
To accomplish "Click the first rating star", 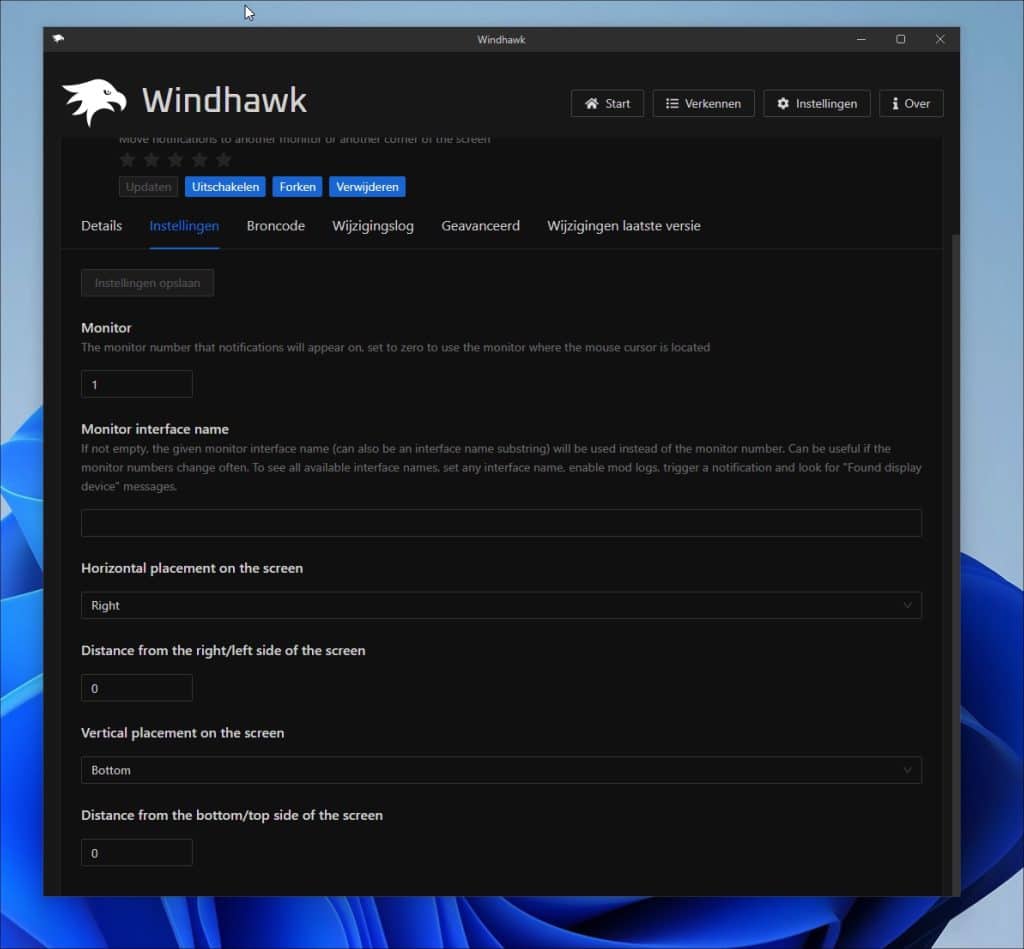I will pos(128,159).
